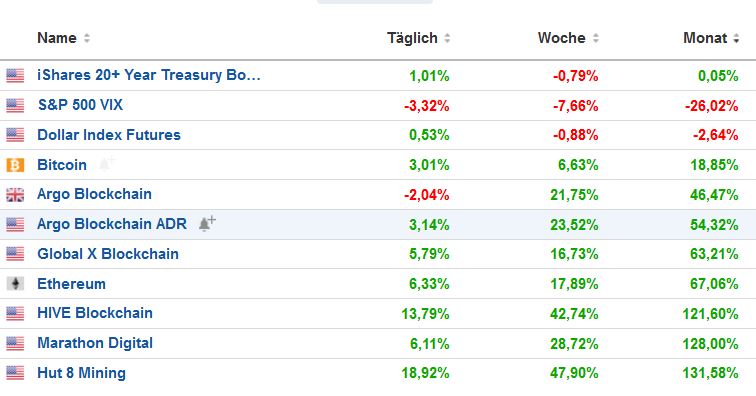Add alert bell for Argo Blockchain ADR
The image size is (756, 396).
[x=207, y=224]
